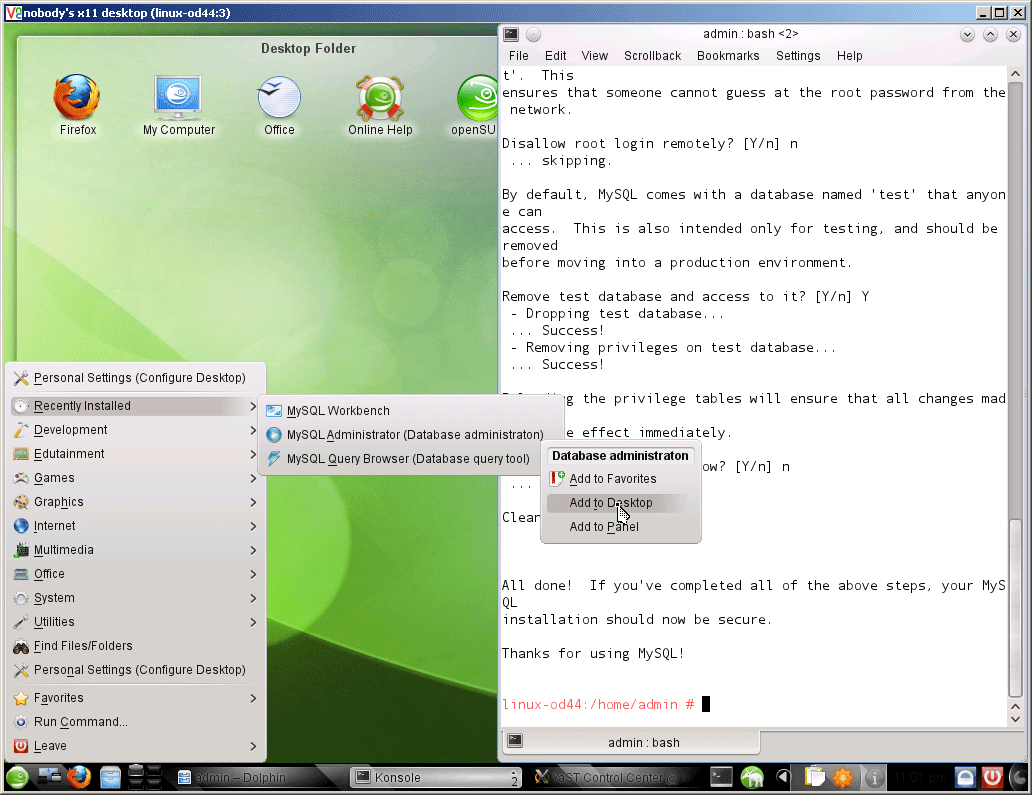Click the lock screen panel button

[964, 778]
